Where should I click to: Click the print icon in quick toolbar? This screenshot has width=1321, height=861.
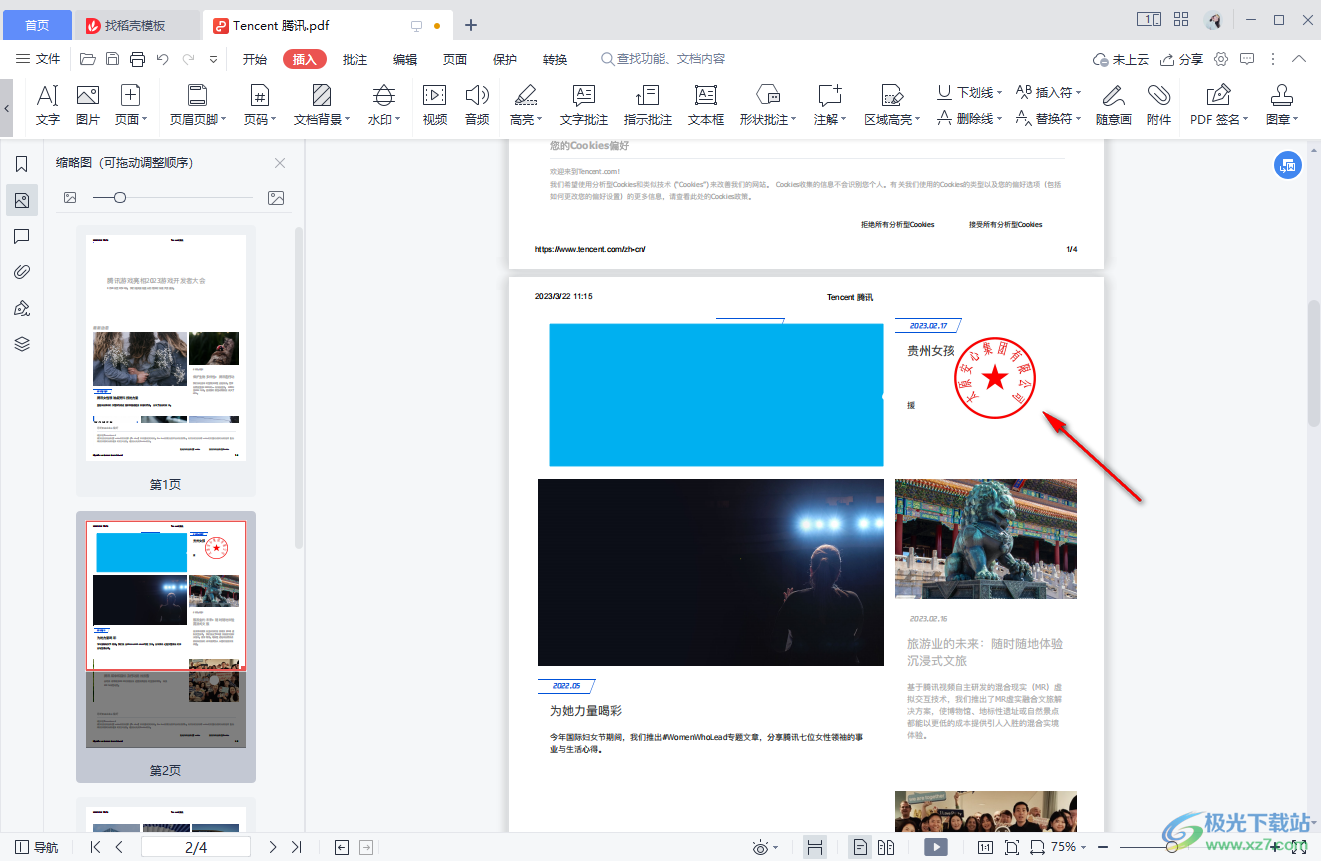pyautogui.click(x=138, y=59)
